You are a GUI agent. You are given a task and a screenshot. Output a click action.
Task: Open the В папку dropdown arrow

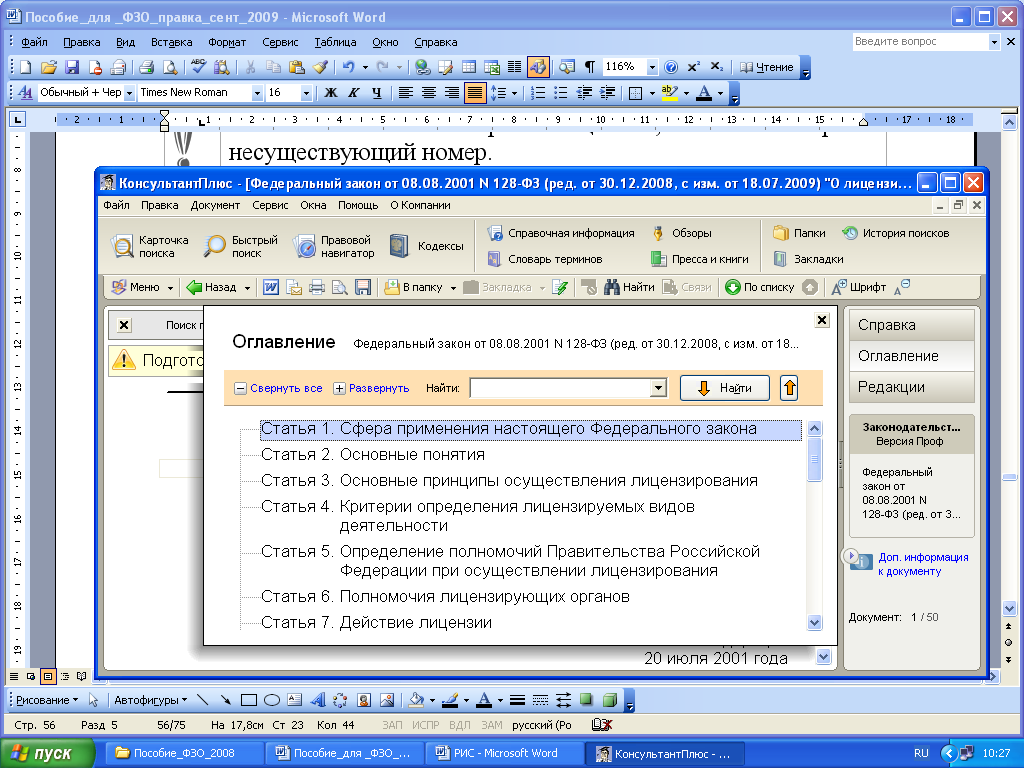(453, 287)
